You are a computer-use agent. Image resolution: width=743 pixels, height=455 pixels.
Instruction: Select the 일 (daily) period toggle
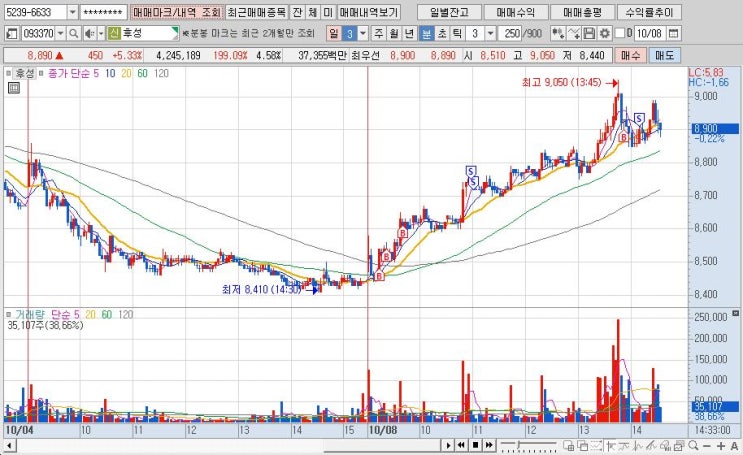coord(334,34)
